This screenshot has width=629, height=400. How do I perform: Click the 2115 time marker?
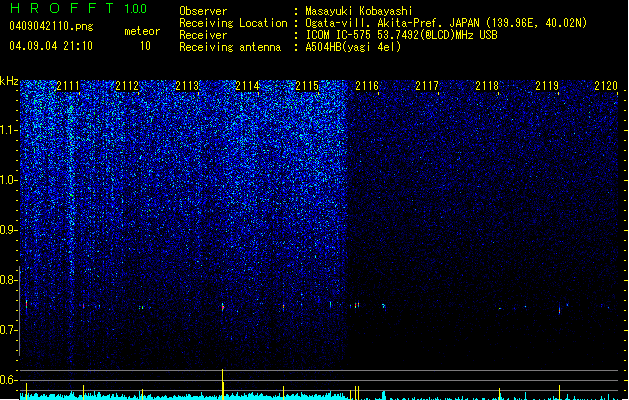point(307,86)
